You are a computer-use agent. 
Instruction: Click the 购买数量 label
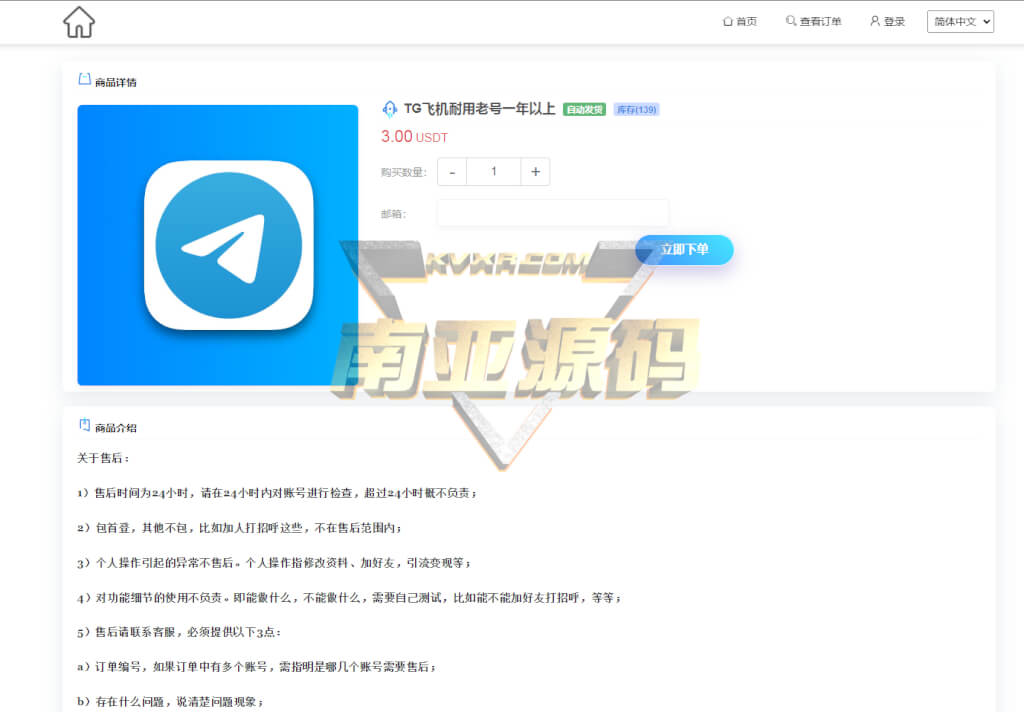pos(404,172)
